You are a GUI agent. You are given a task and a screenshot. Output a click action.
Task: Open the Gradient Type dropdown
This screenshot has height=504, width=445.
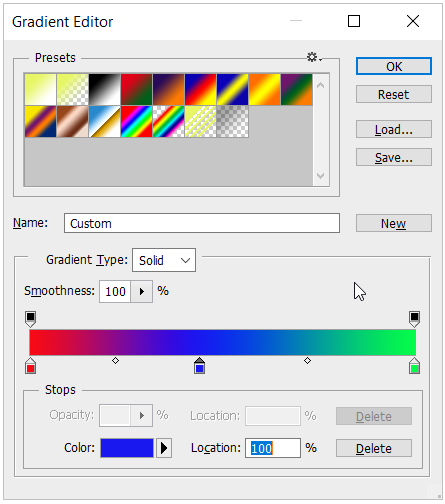[164, 260]
